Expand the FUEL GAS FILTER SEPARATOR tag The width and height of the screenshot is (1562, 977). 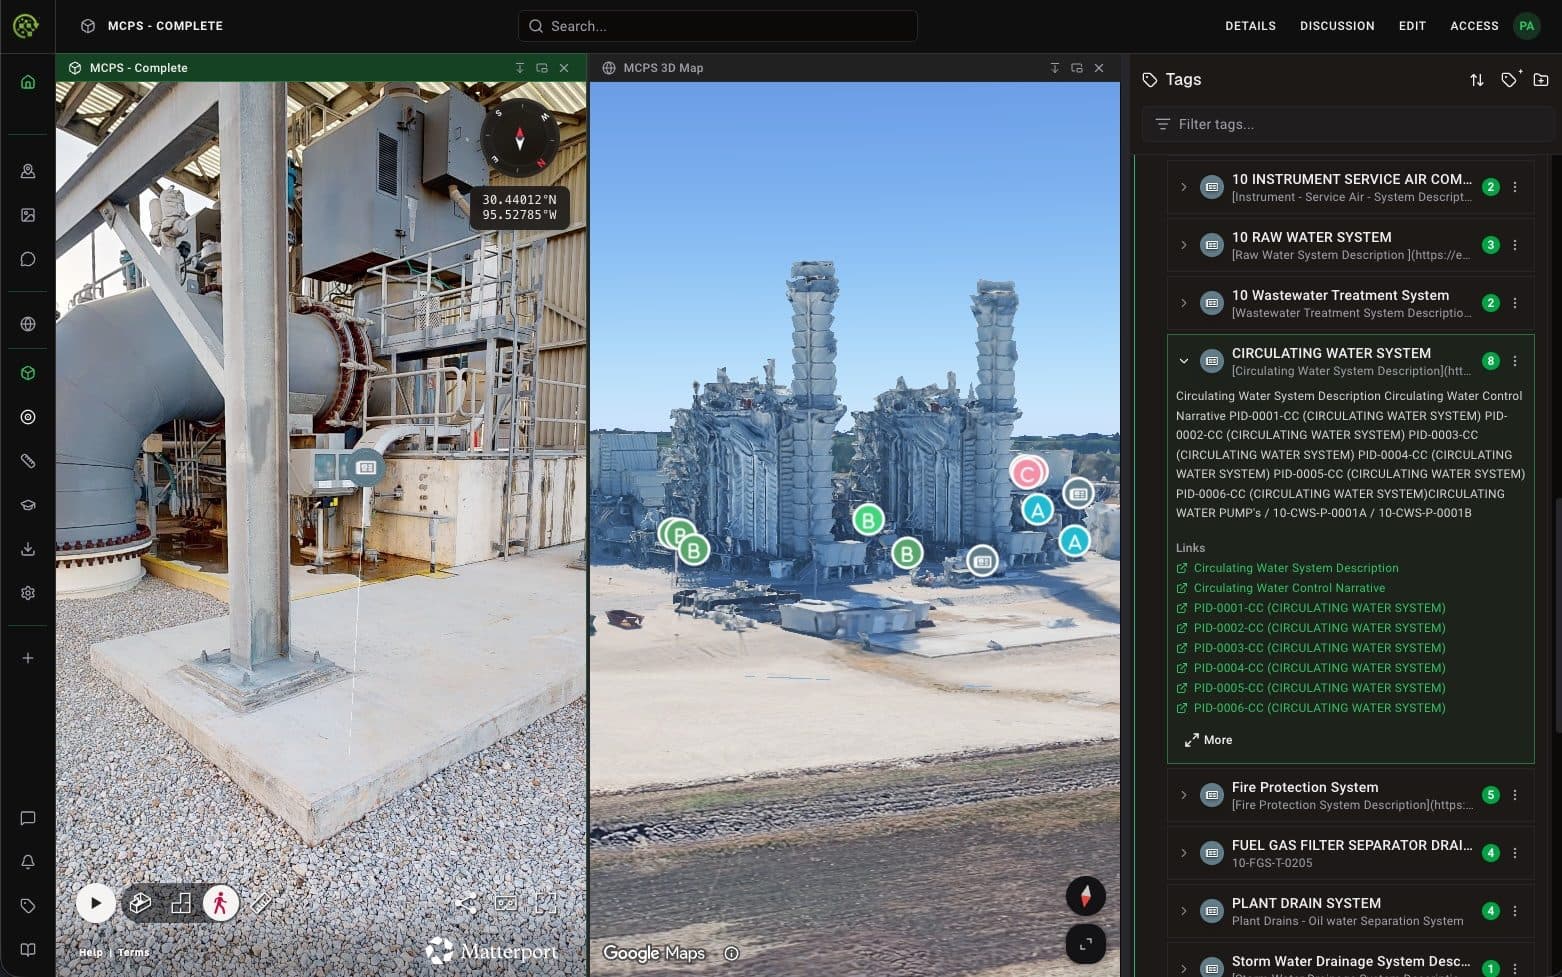pyautogui.click(x=1184, y=853)
